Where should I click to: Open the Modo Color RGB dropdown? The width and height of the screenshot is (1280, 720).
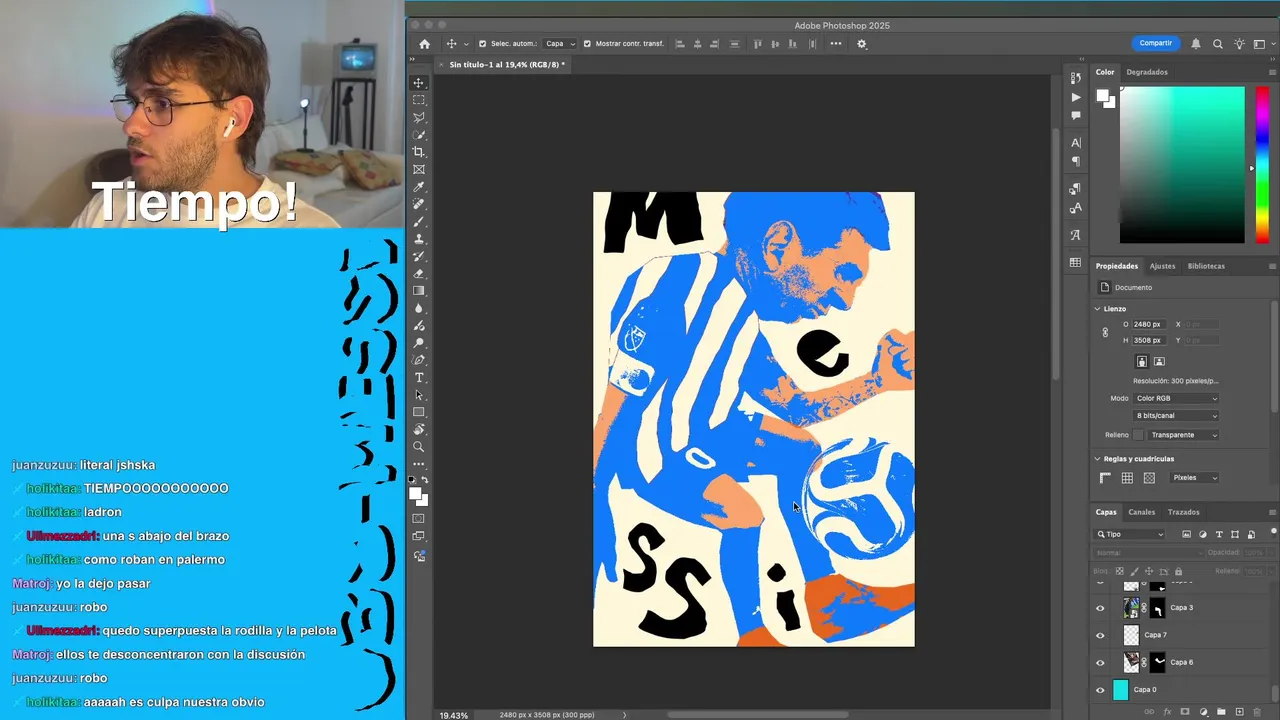point(1176,398)
